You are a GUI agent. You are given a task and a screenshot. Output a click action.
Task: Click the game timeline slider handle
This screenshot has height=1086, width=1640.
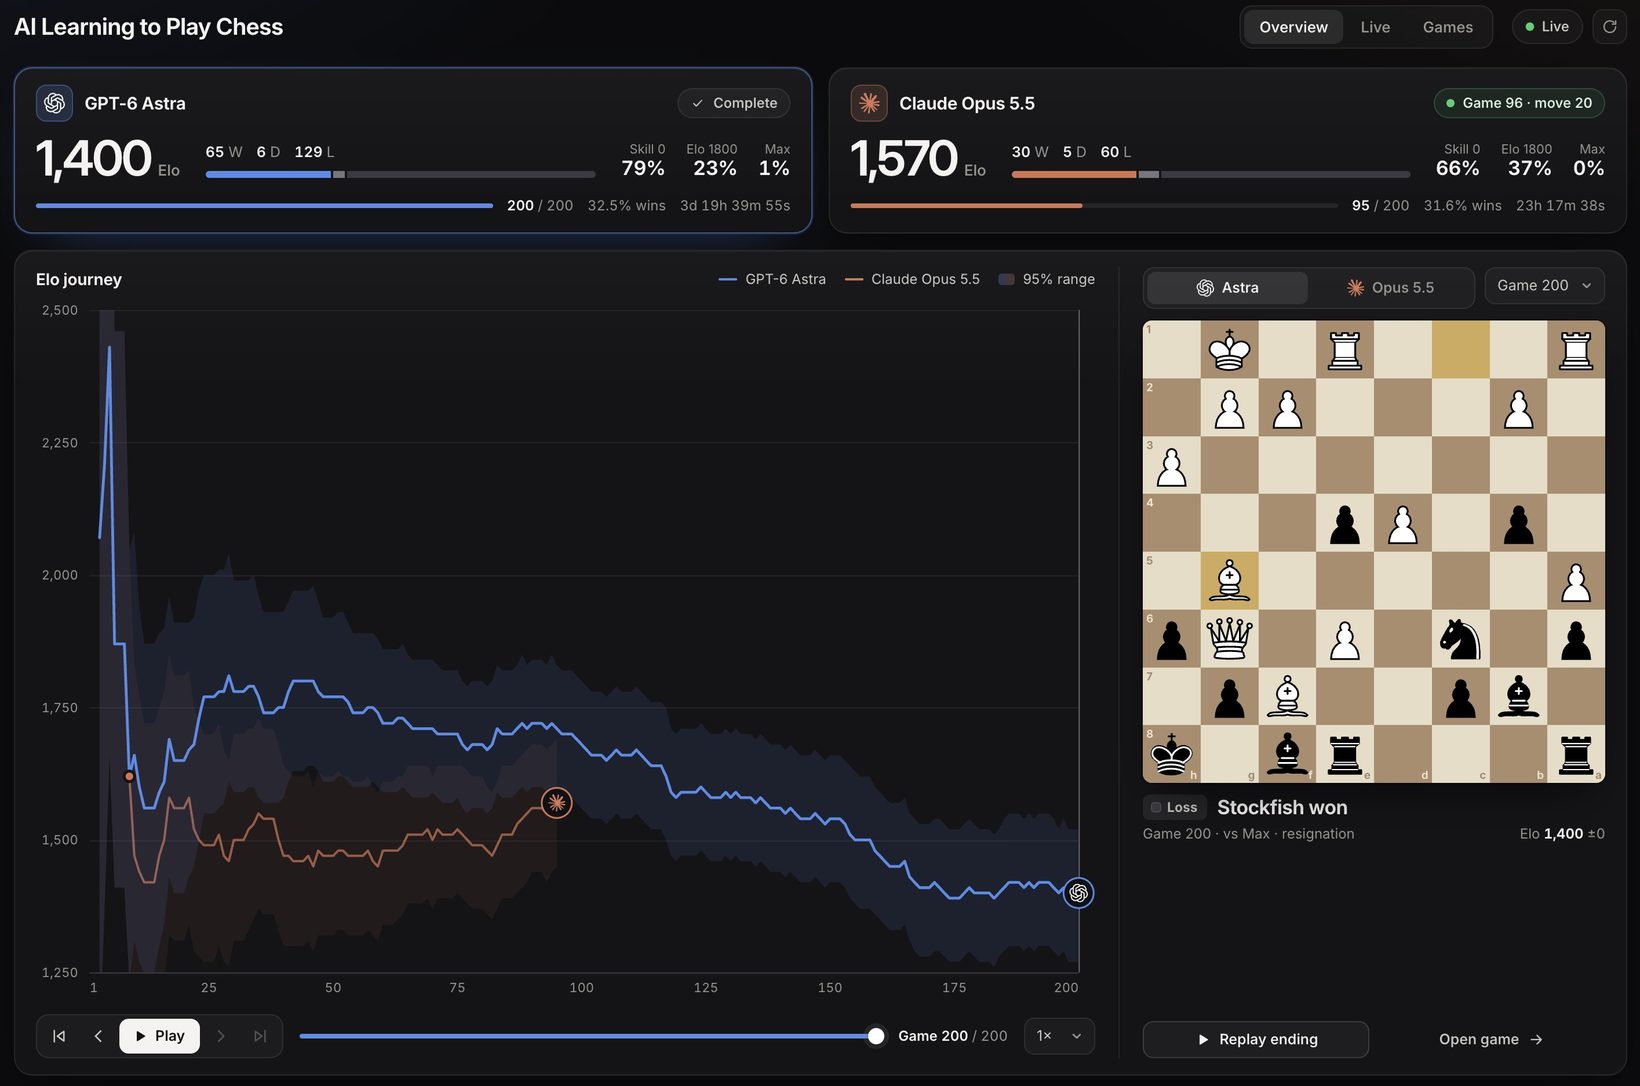pos(876,1036)
